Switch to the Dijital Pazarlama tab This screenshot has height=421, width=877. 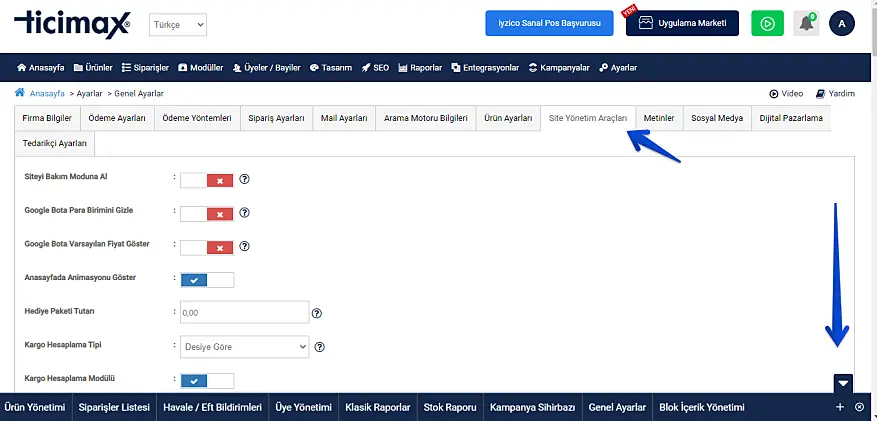coord(791,119)
